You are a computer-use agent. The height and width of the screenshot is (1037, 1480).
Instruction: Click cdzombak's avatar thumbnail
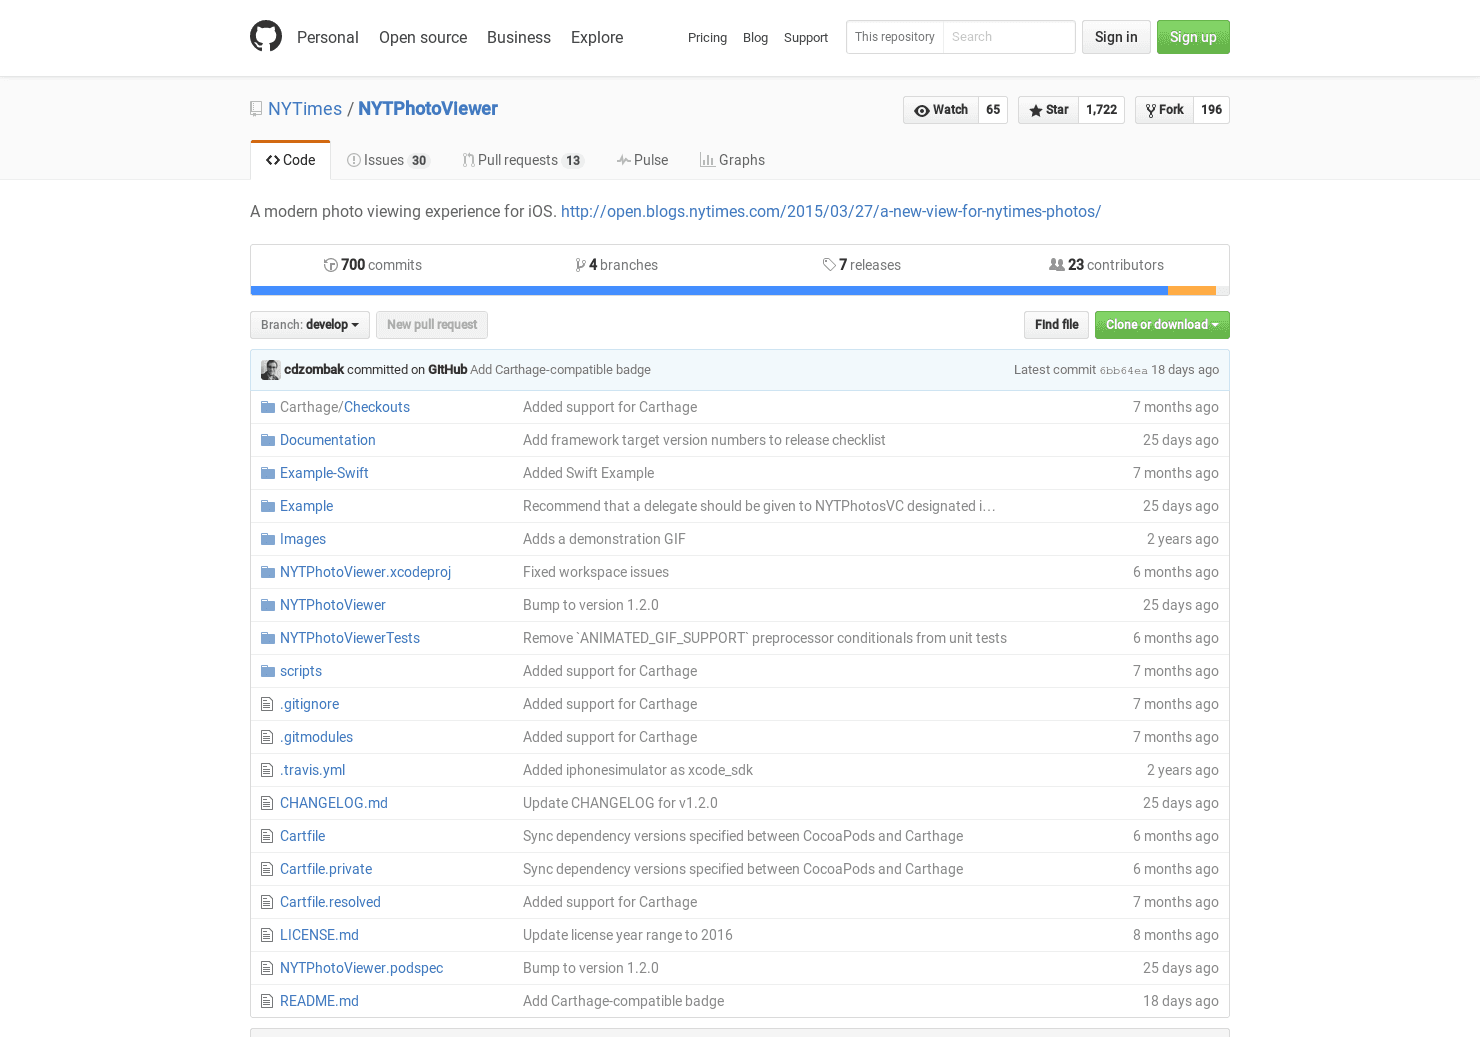tap(270, 370)
